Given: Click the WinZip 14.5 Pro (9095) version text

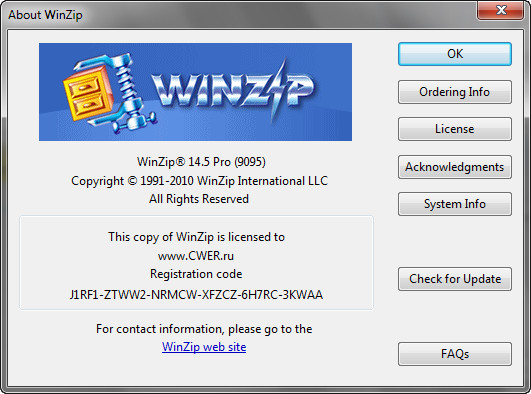Looking at the screenshot, I should 201,162.
